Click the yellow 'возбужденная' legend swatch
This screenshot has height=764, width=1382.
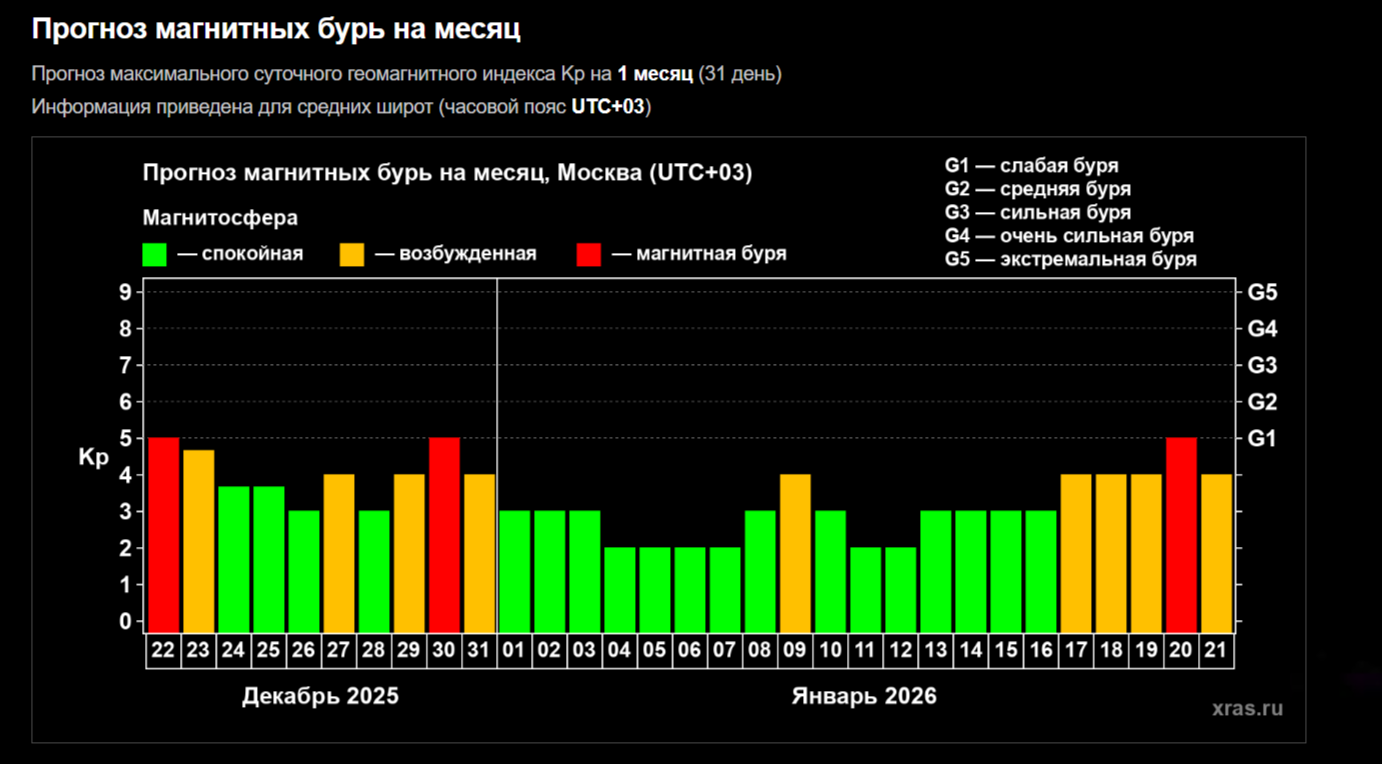click(352, 254)
